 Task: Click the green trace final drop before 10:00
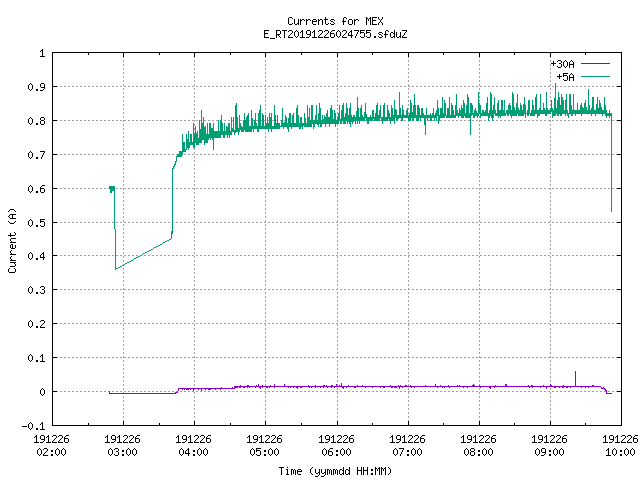coord(611,163)
